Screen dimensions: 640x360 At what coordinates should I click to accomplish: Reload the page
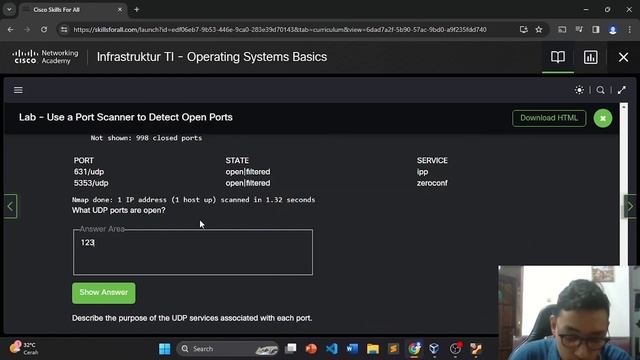tap(44, 29)
